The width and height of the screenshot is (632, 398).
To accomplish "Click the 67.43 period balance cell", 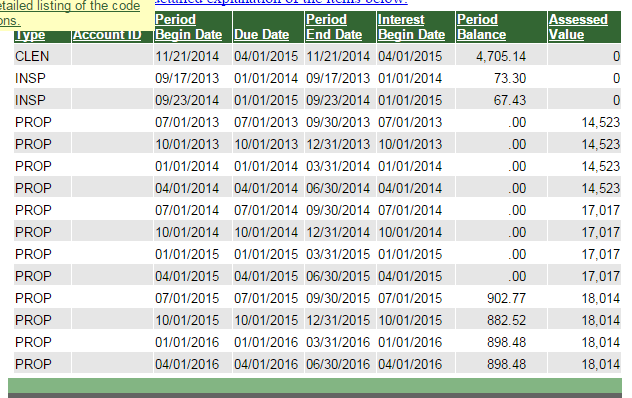I will tap(501, 100).
